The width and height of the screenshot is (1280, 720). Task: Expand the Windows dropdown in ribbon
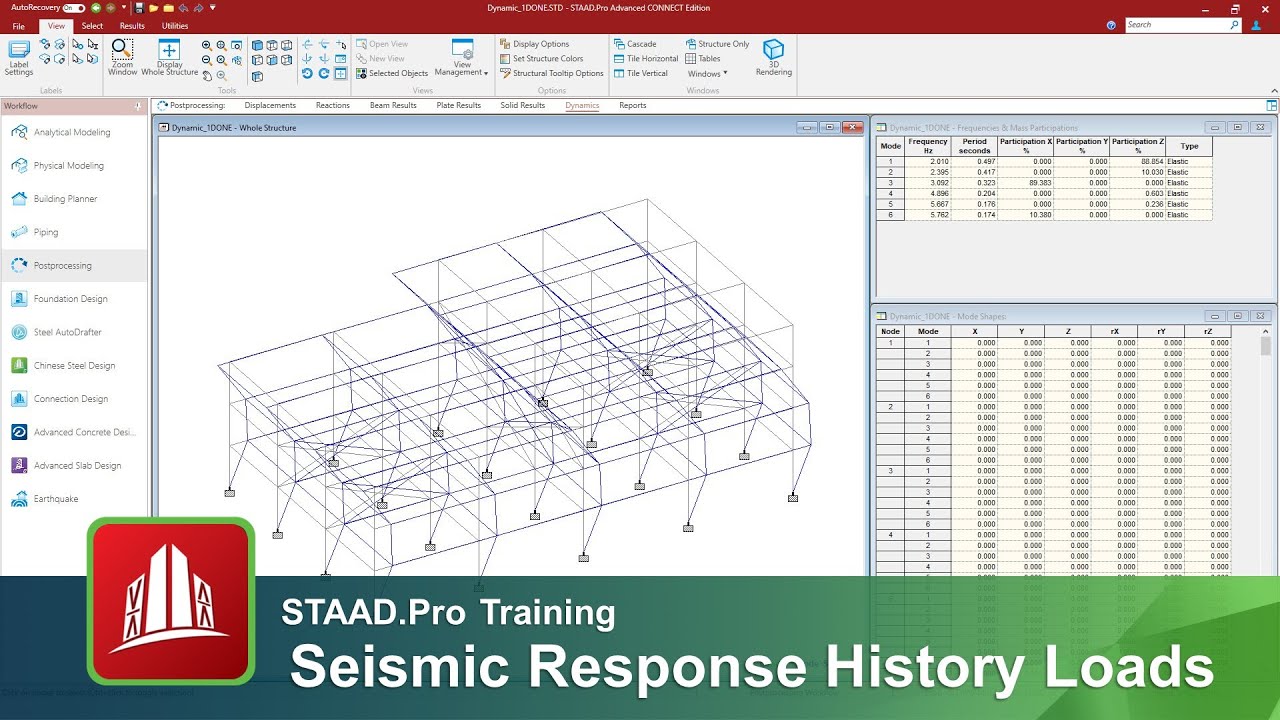707,73
